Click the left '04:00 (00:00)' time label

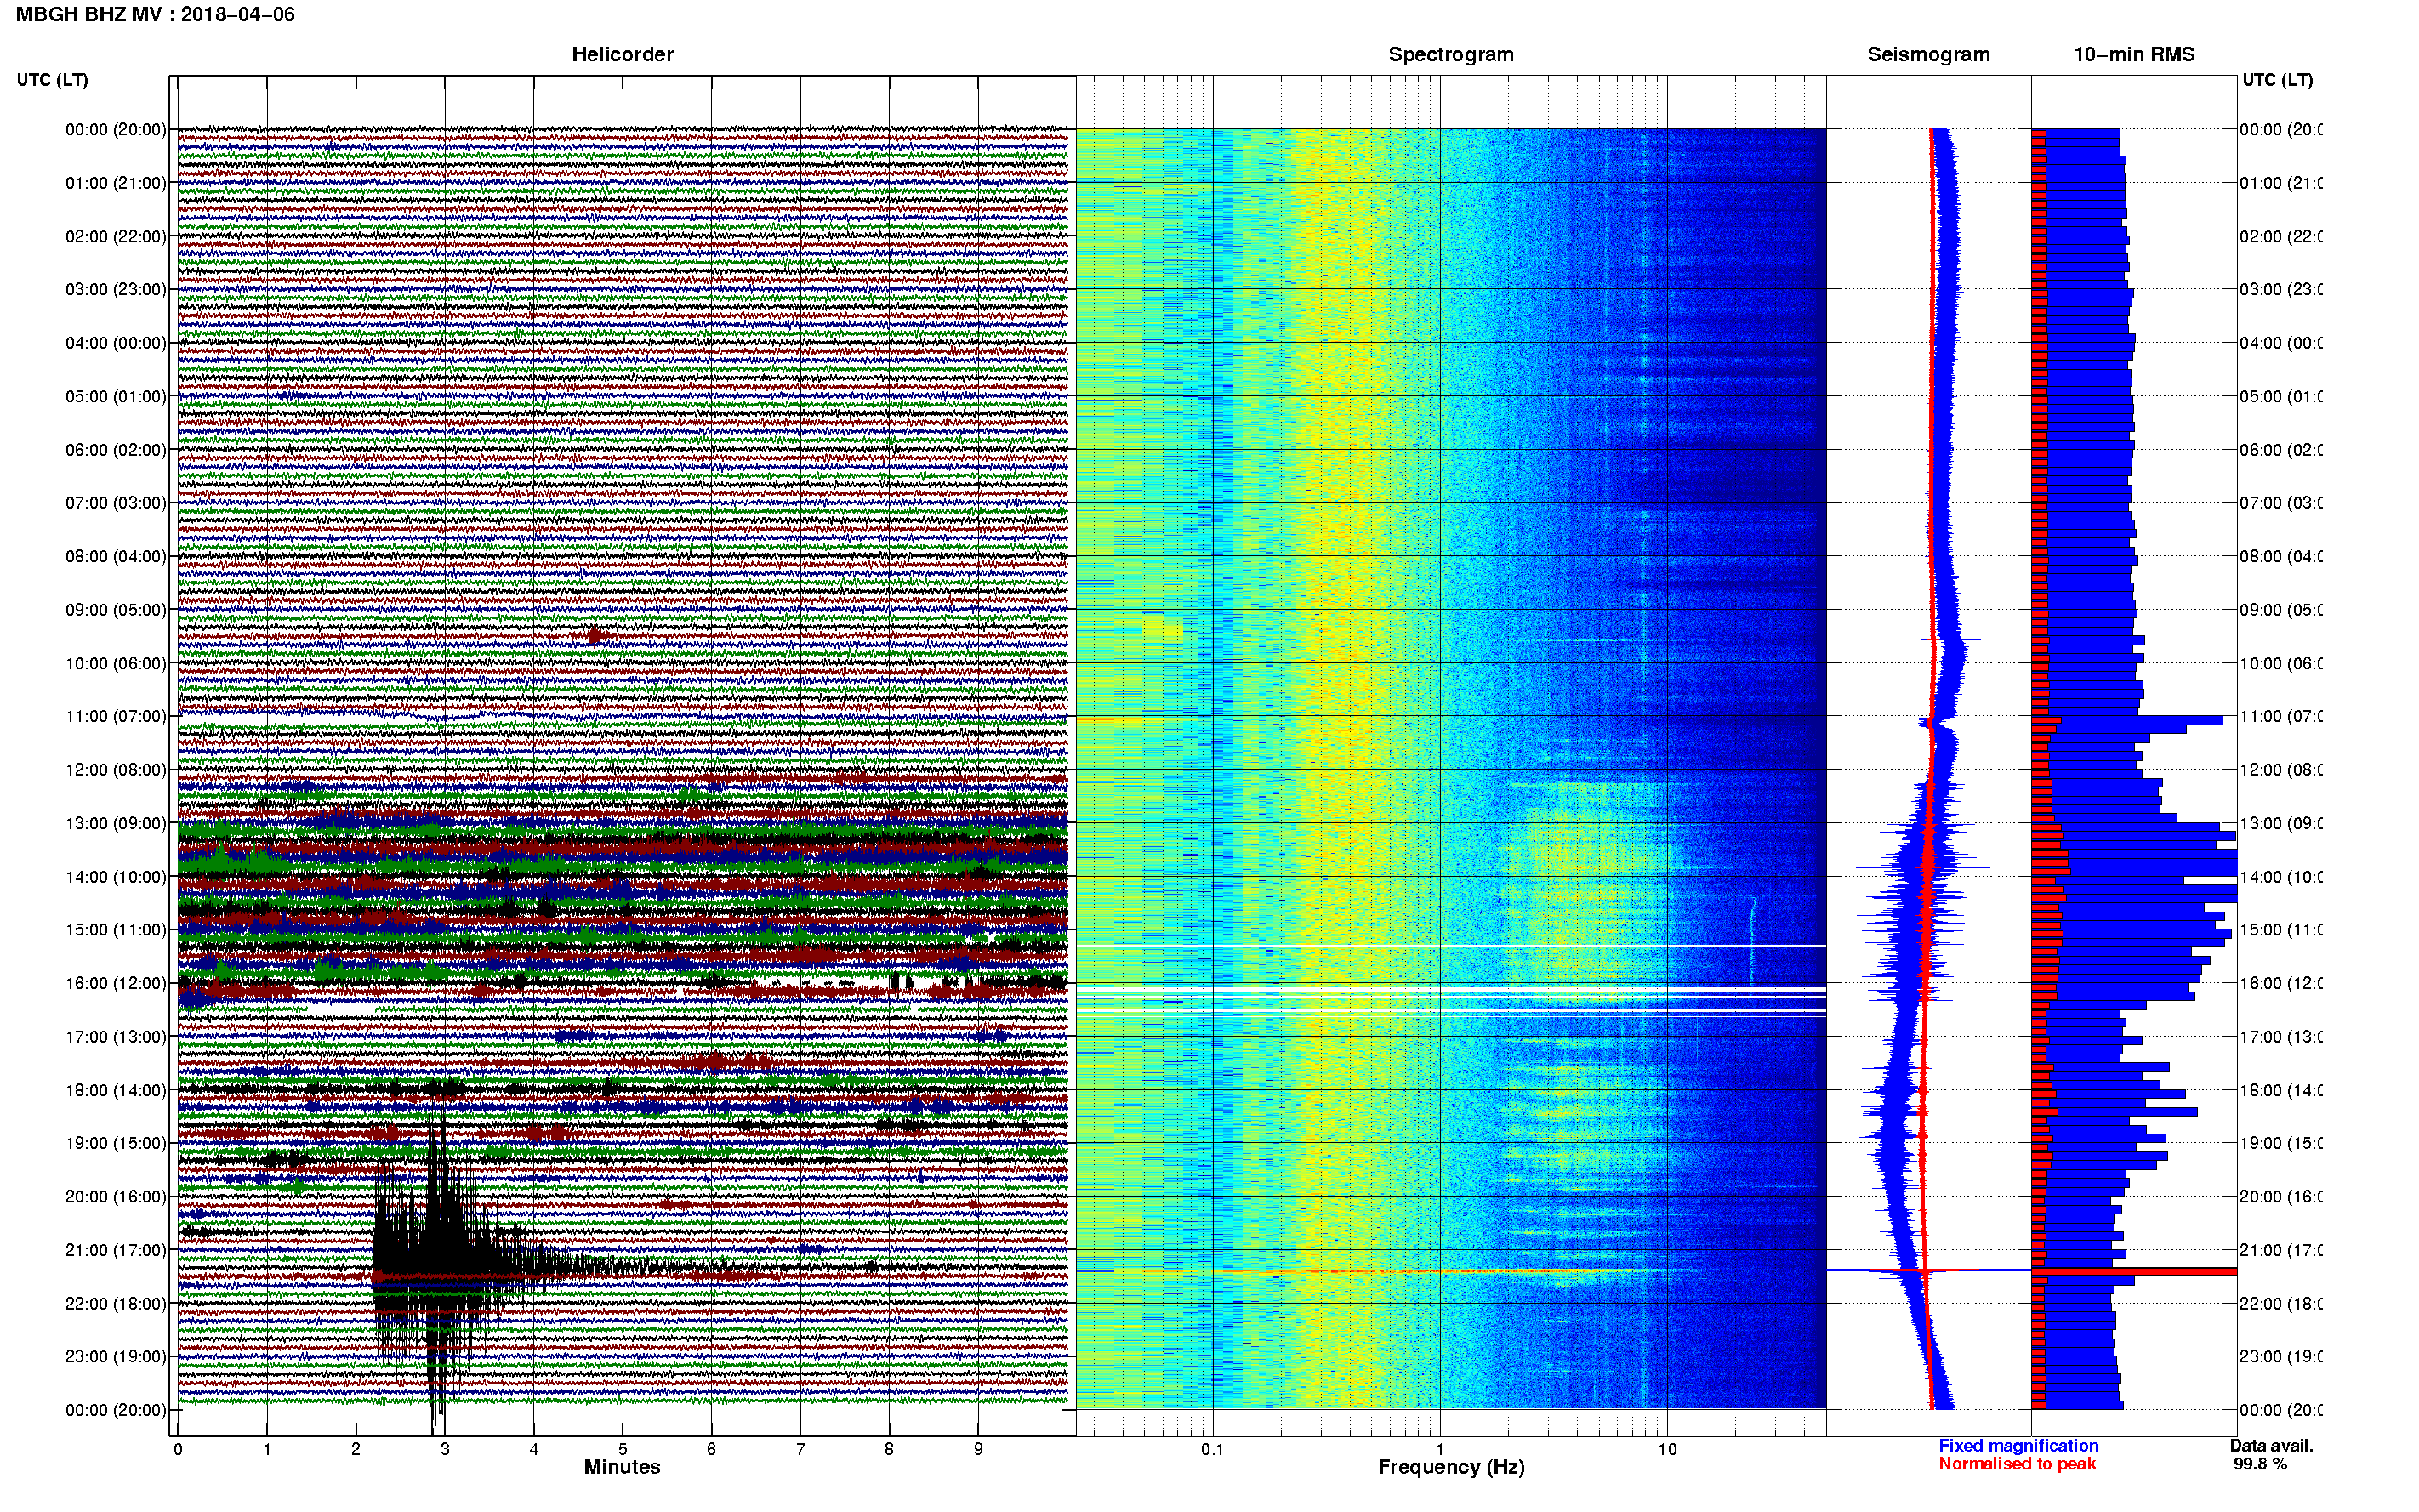(x=116, y=343)
